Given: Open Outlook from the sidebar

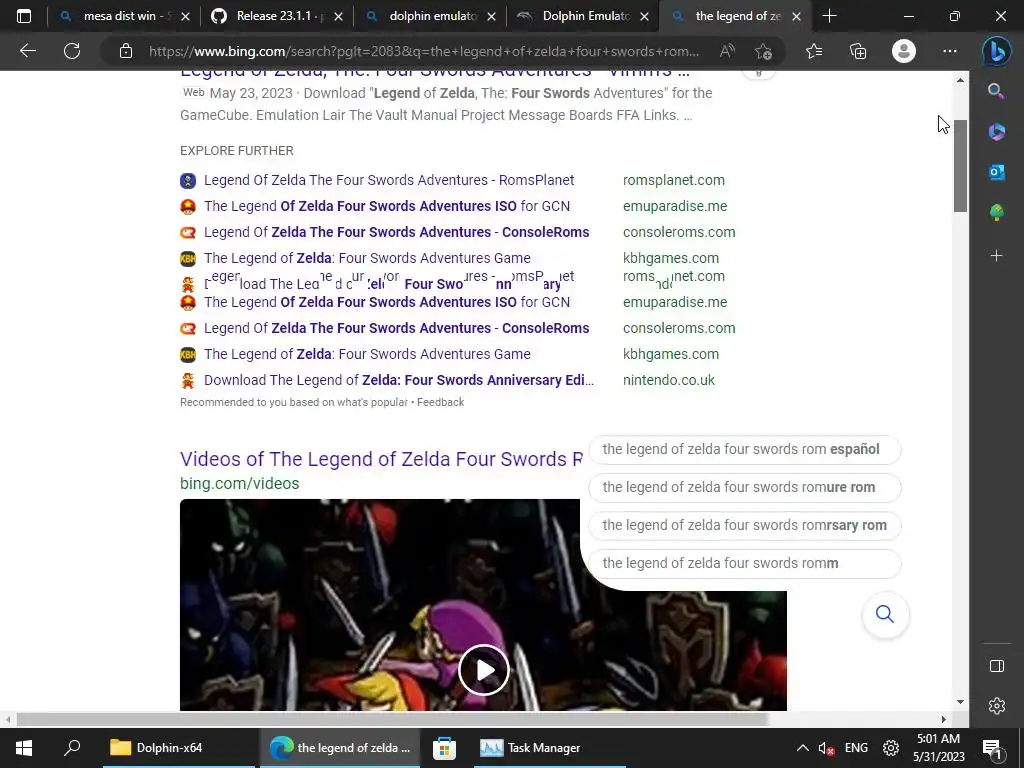Looking at the screenshot, I should click(x=996, y=172).
